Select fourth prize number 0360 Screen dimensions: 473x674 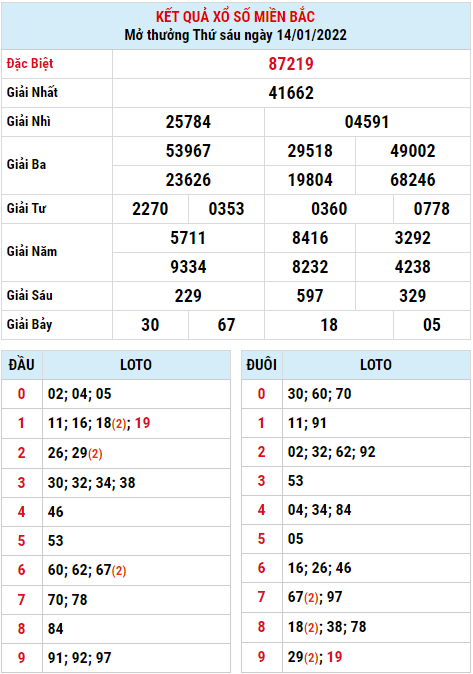pos(329,209)
